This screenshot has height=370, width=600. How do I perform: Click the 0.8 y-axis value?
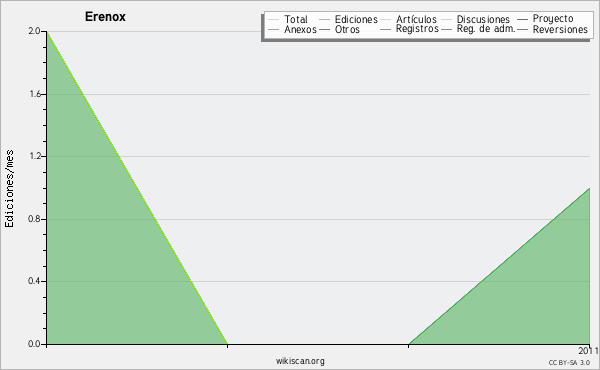[34, 219]
